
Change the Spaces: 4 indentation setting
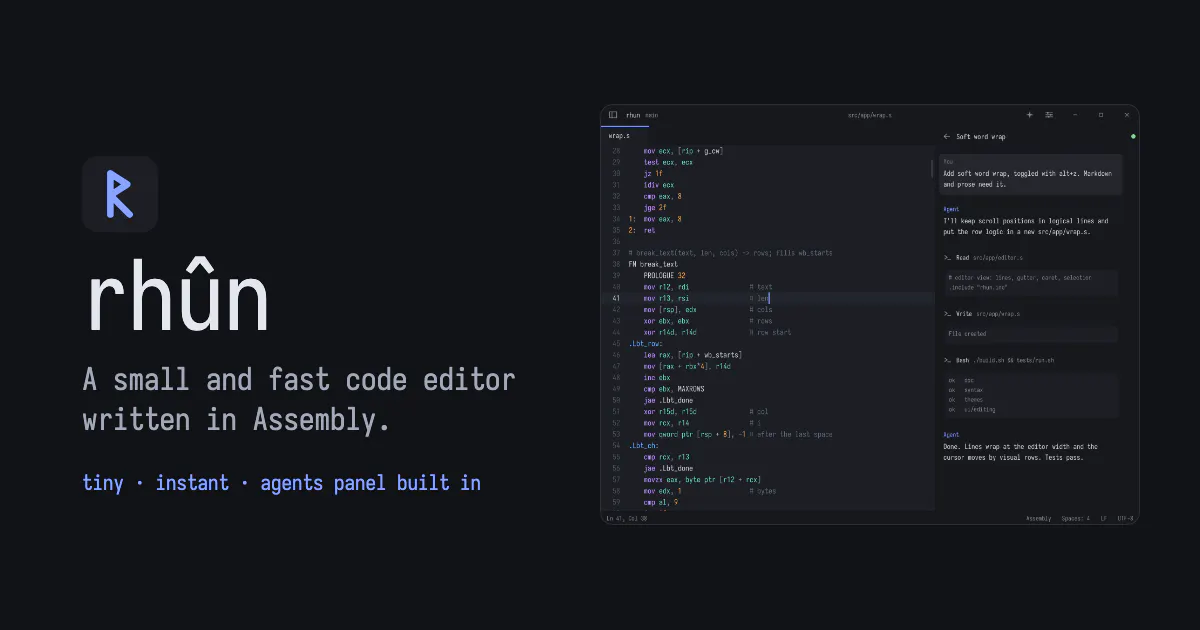tap(1076, 518)
